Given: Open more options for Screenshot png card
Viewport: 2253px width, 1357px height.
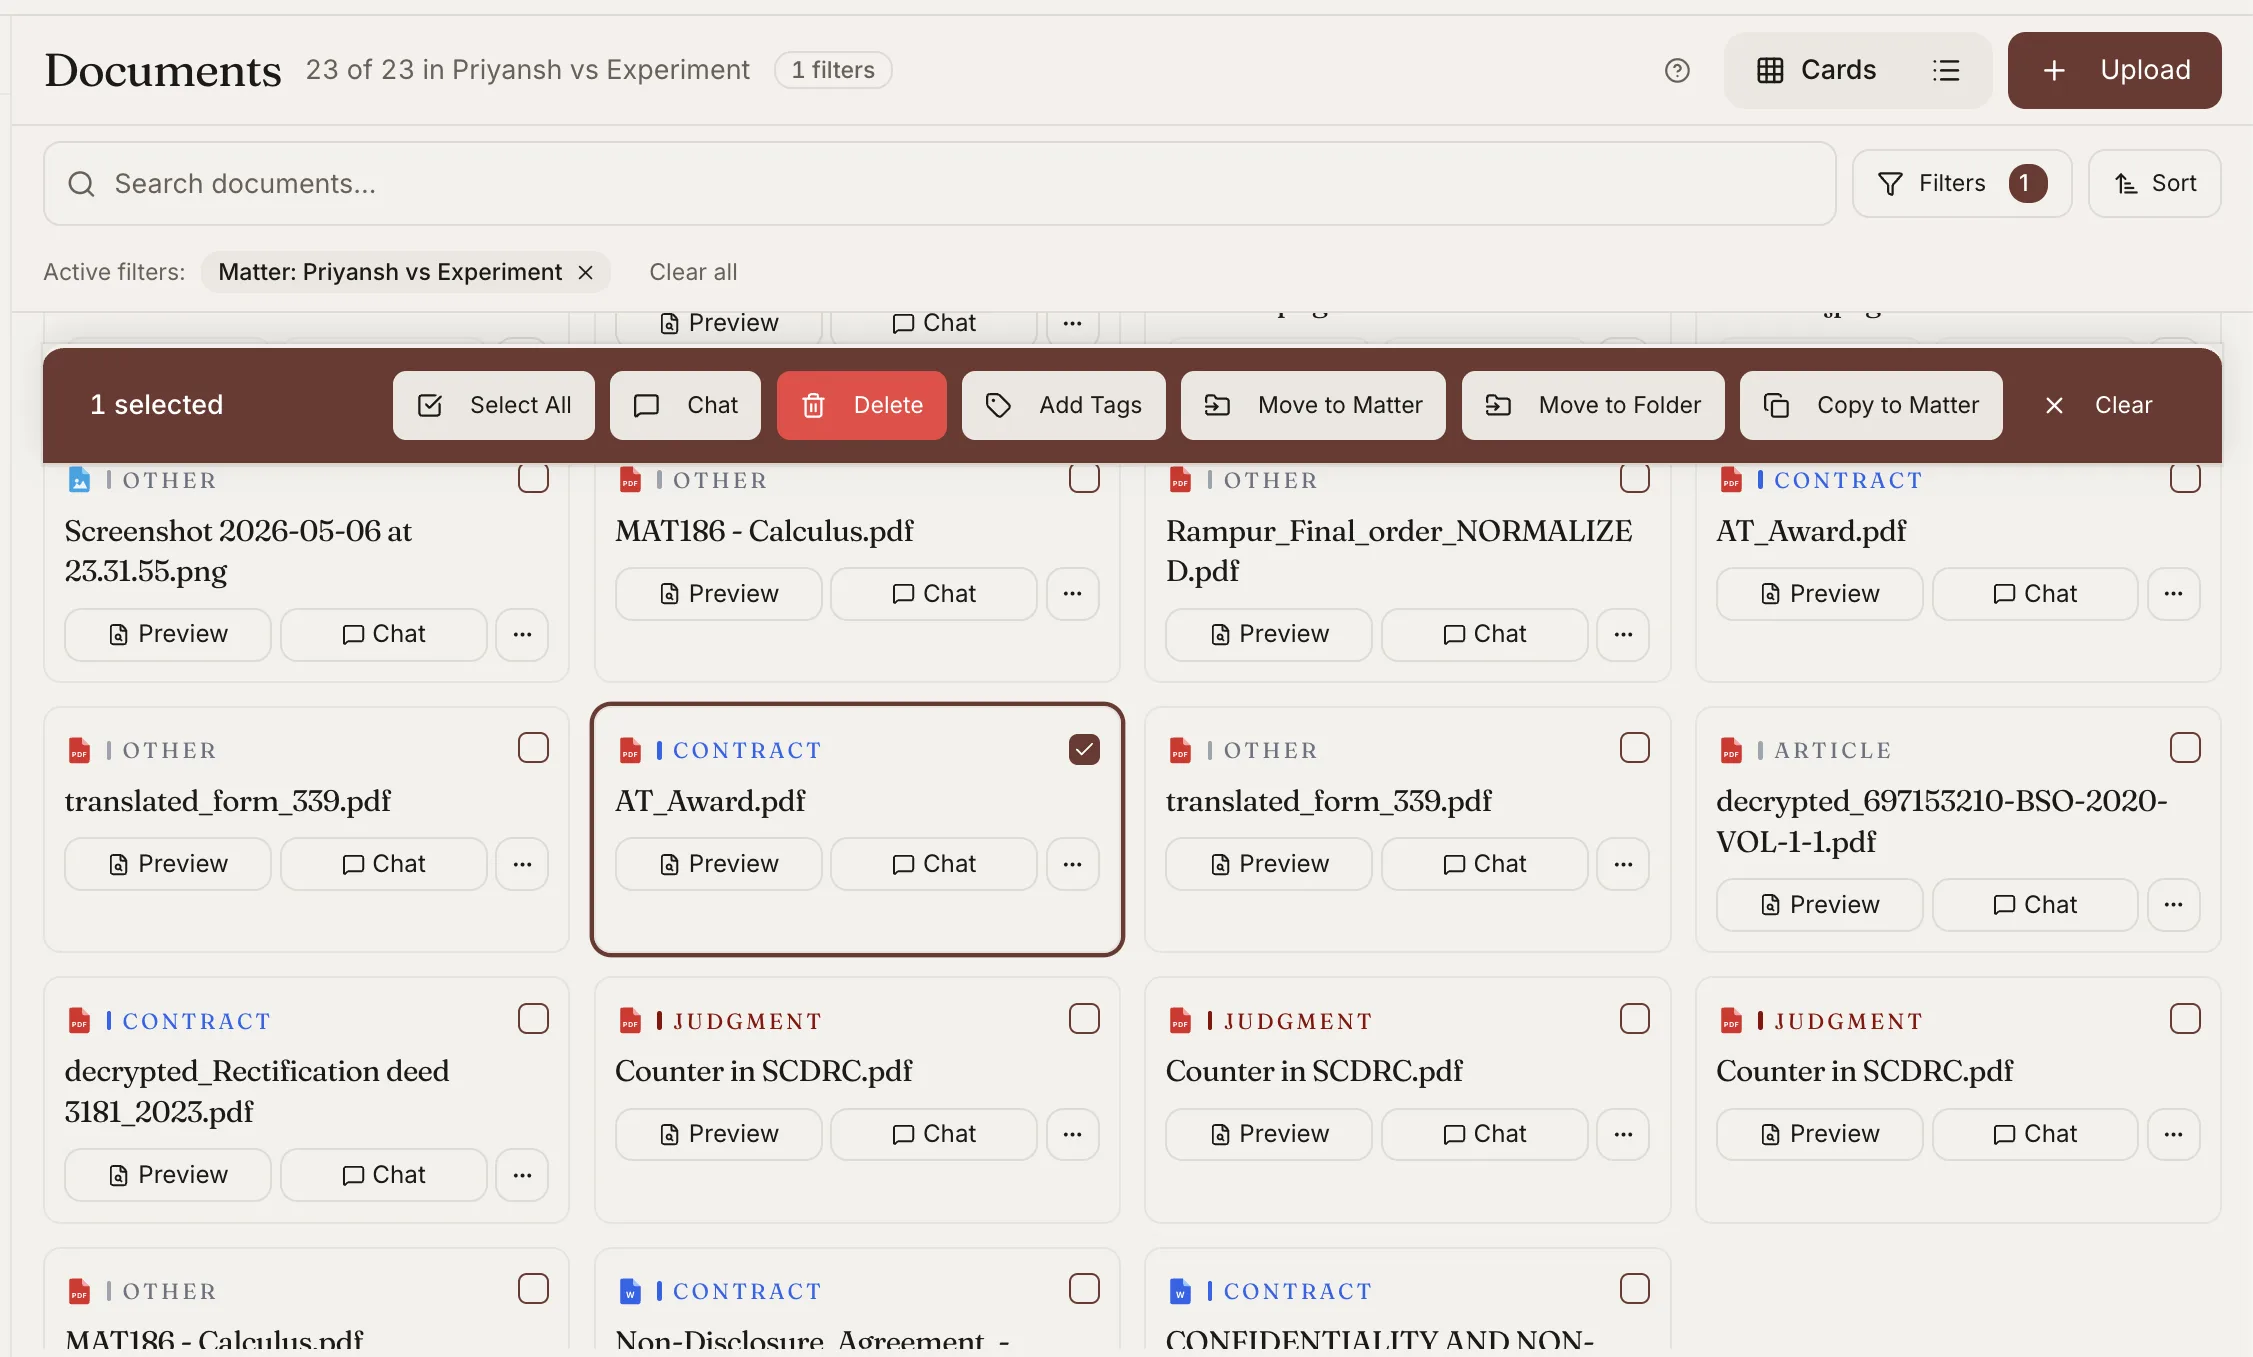Looking at the screenshot, I should click(x=522, y=634).
